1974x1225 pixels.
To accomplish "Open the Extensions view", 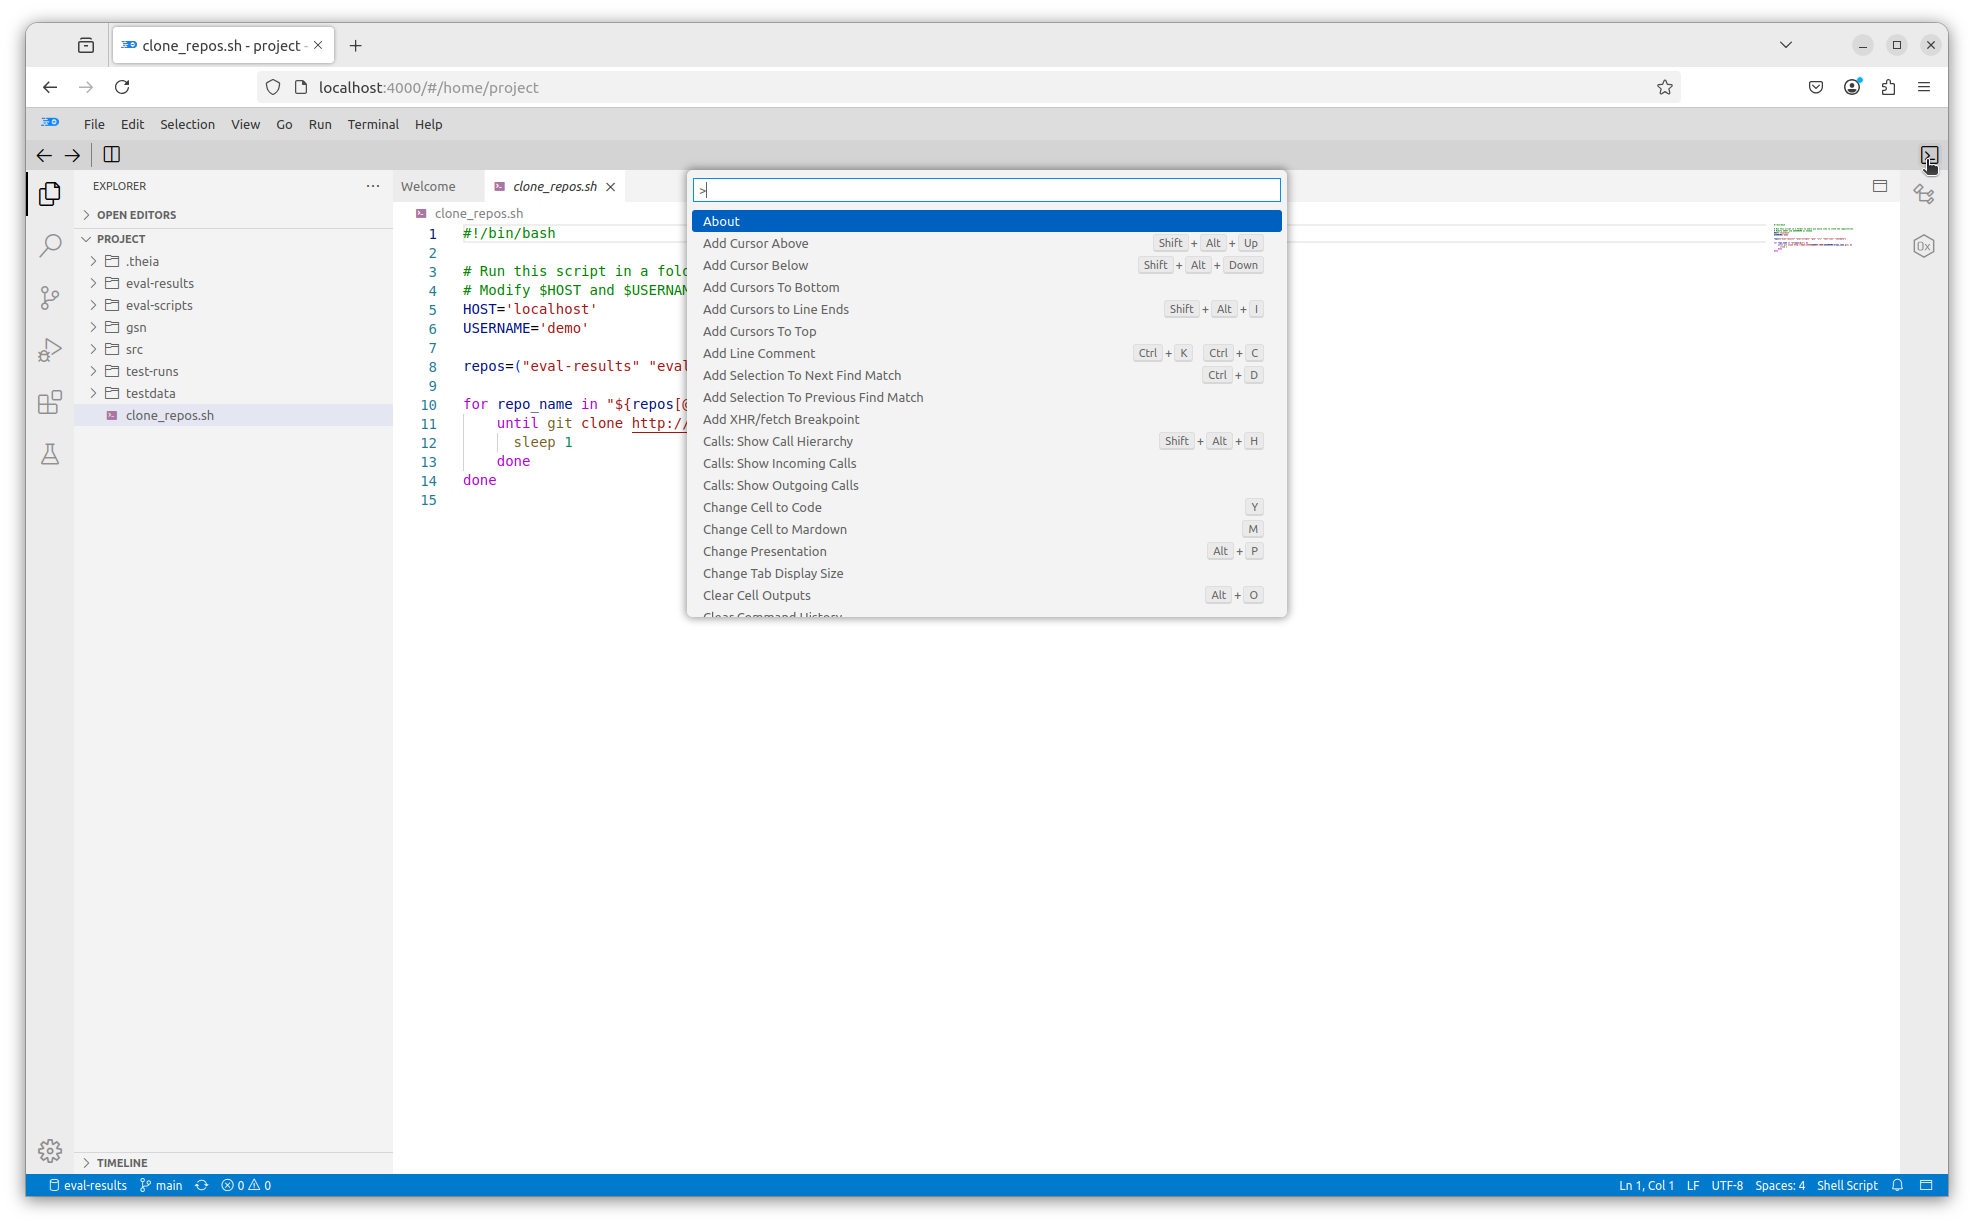I will [50, 402].
